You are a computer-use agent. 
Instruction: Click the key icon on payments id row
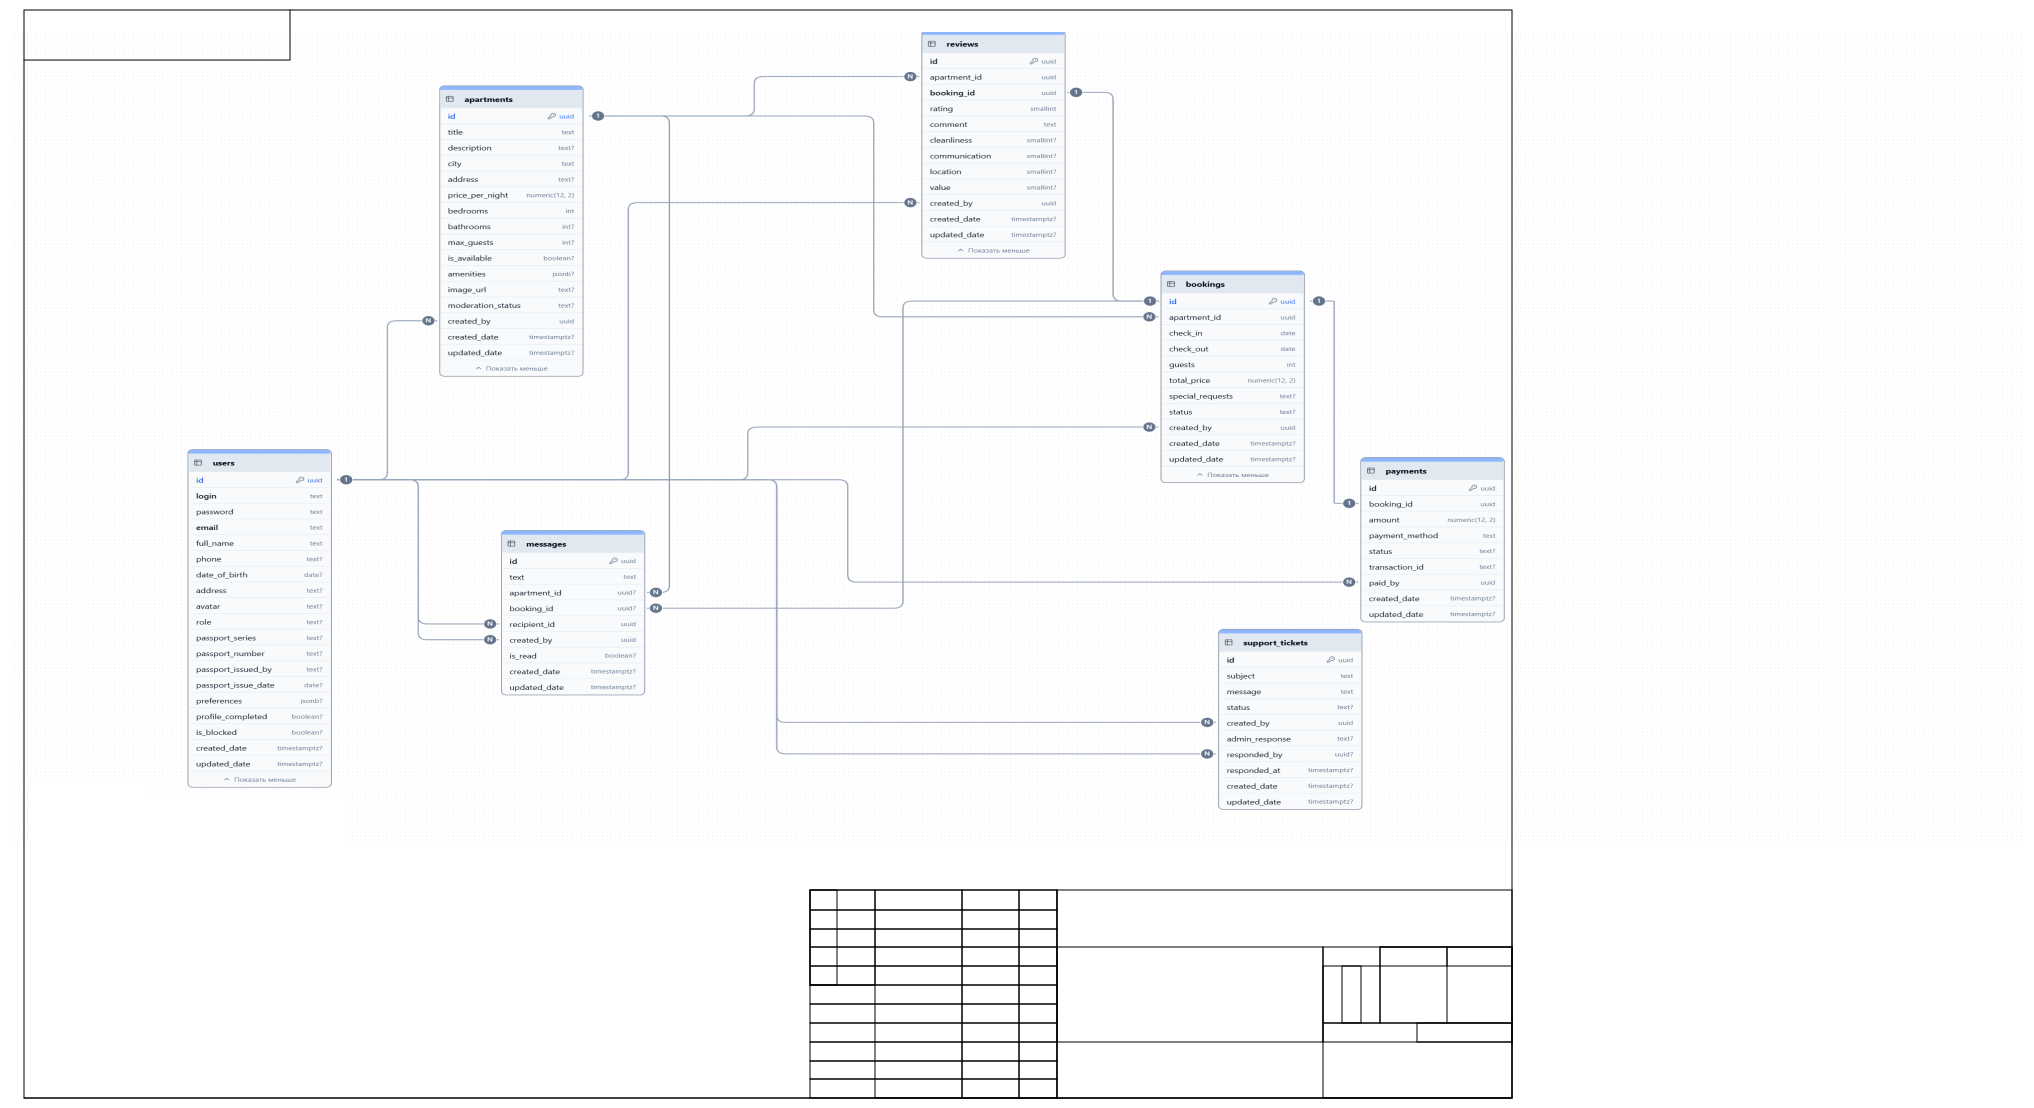pos(1473,488)
